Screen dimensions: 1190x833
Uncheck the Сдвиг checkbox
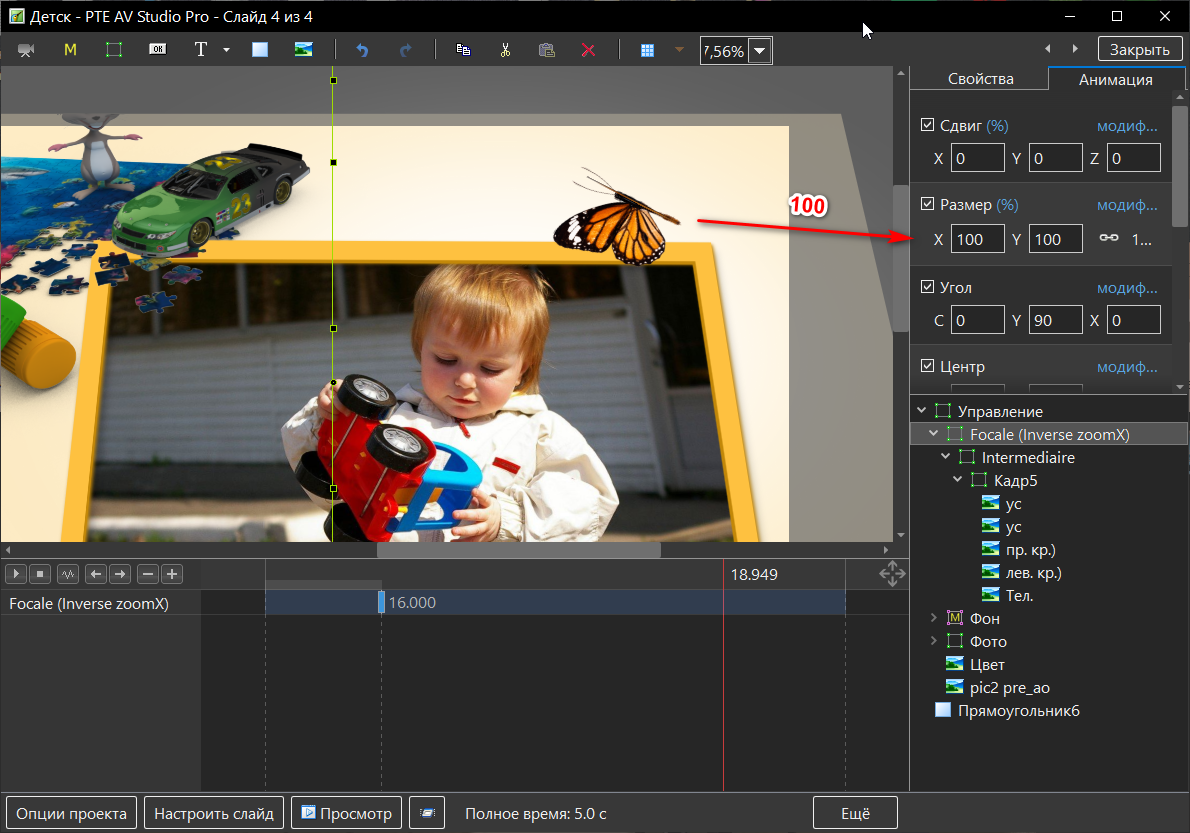coord(927,125)
